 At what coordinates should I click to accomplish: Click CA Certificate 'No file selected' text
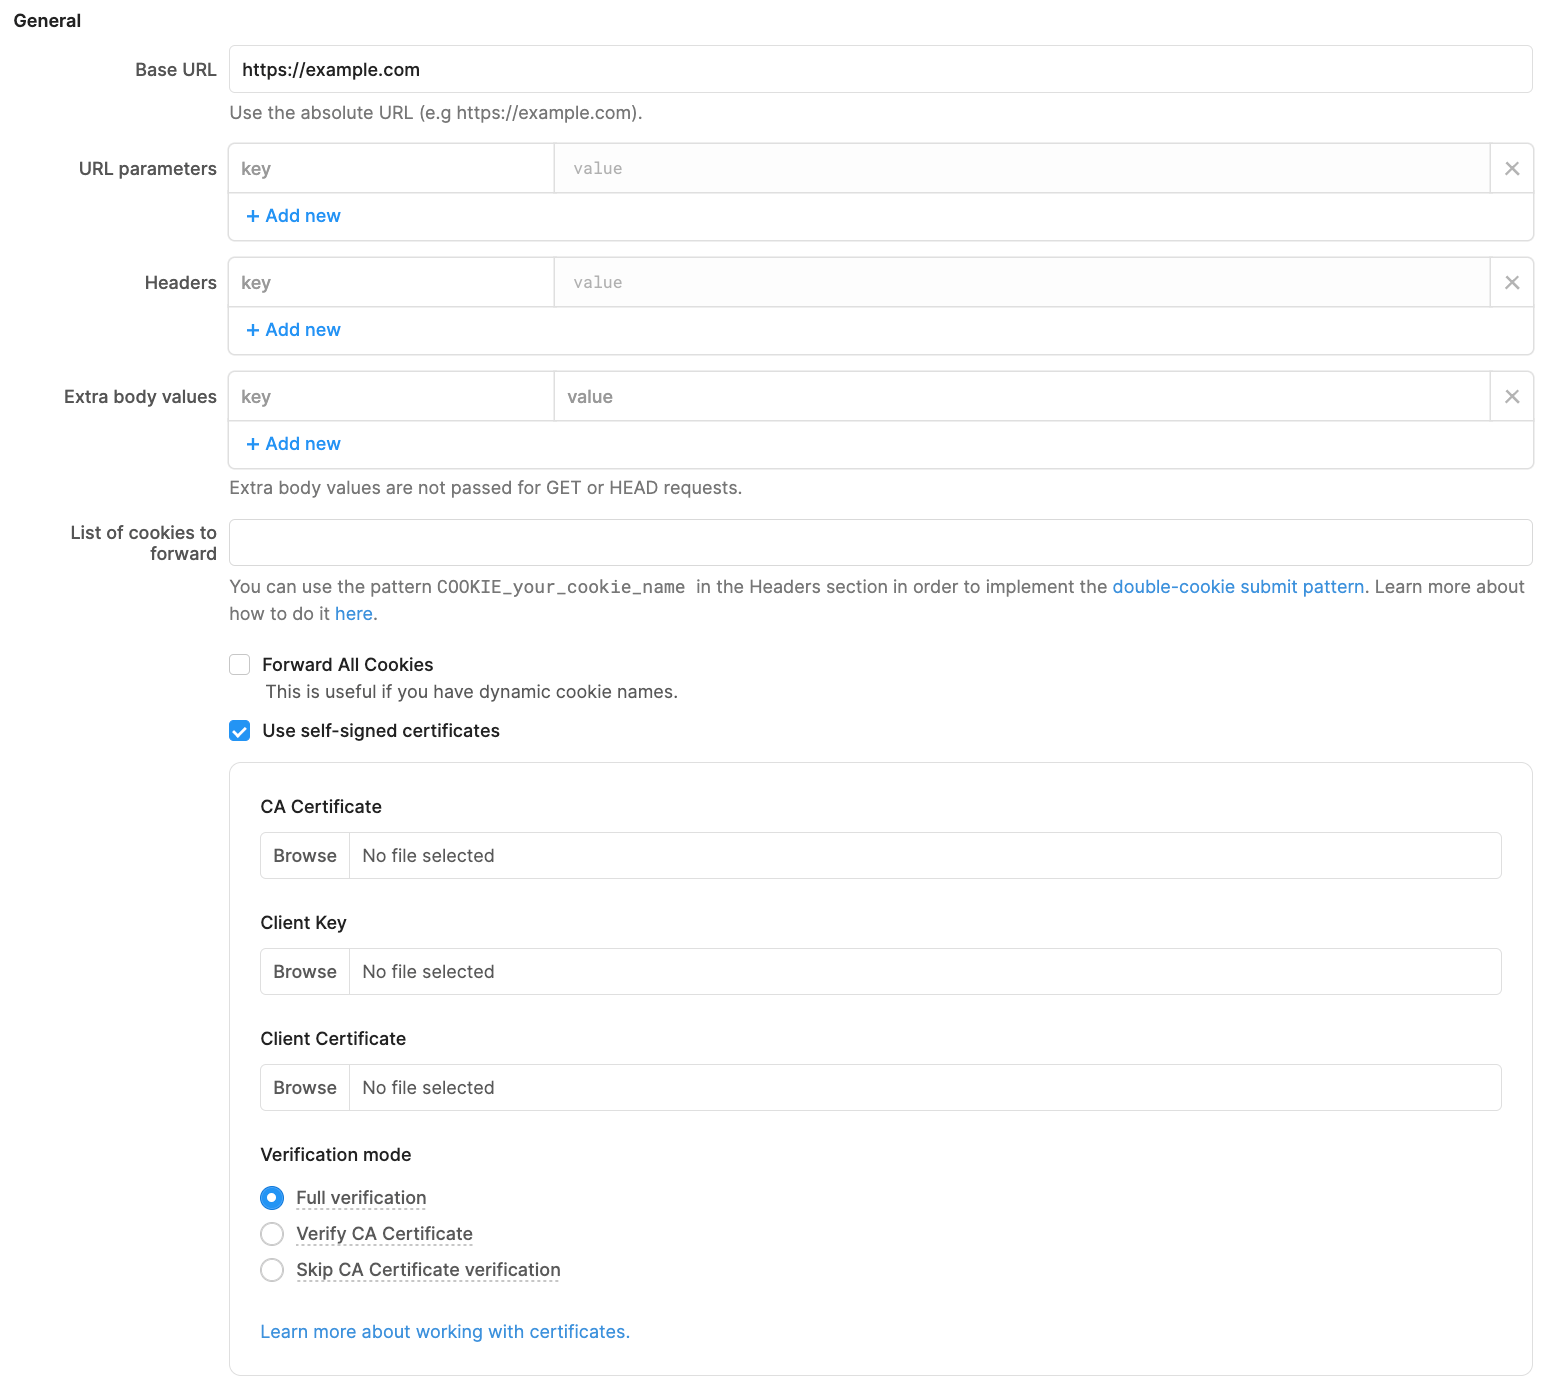(x=428, y=856)
